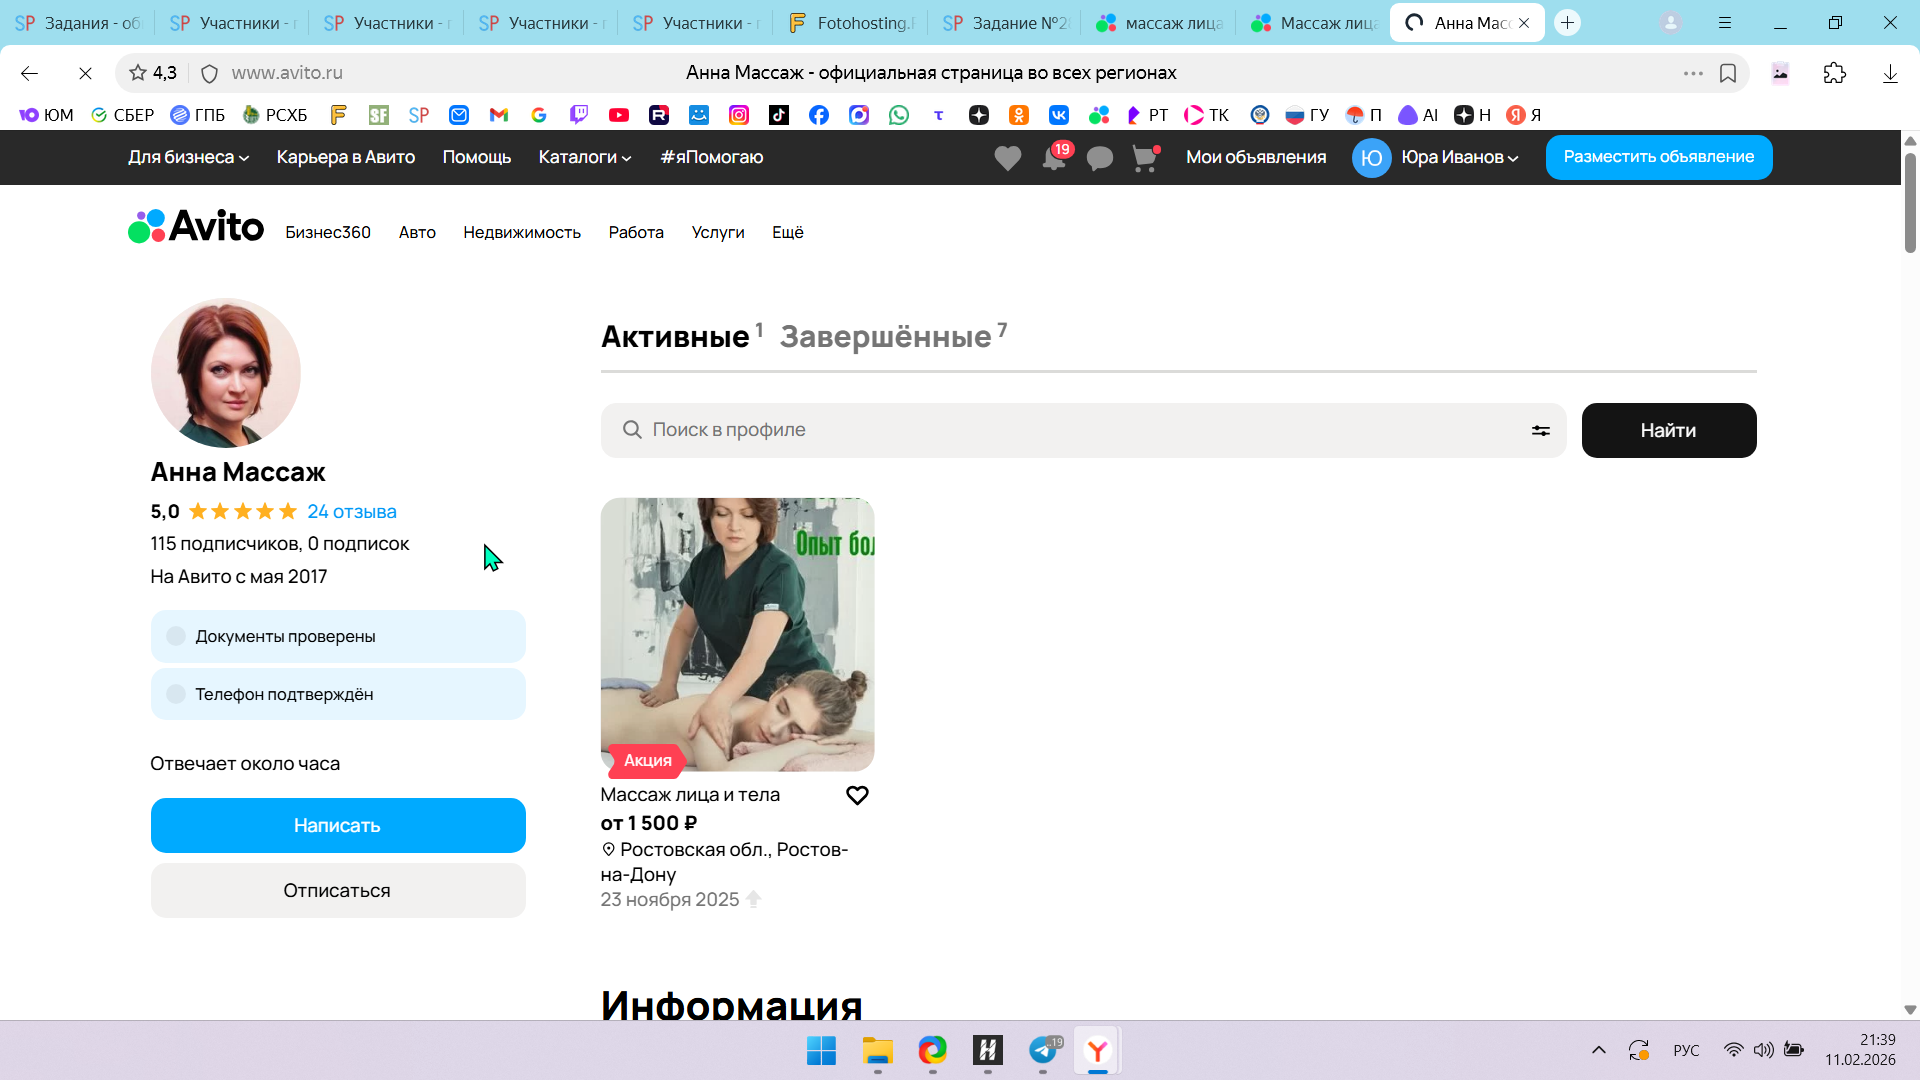The width and height of the screenshot is (1920, 1080).
Task: Open the 24 отзыва reviews link
Action: [351, 511]
